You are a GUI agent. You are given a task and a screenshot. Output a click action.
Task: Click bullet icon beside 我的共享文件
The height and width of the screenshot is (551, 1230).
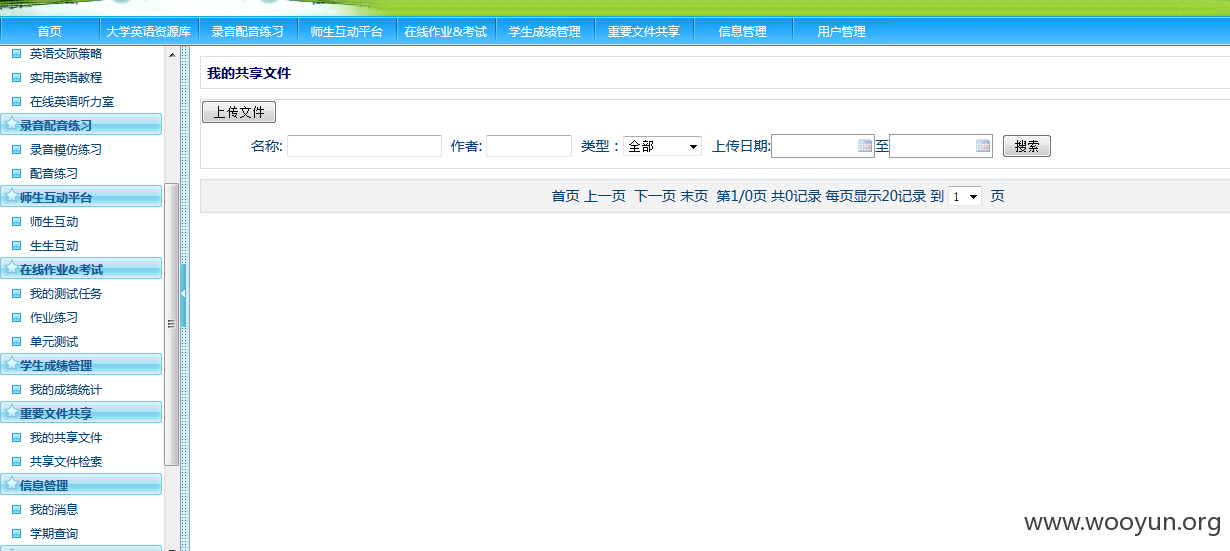click(16, 437)
